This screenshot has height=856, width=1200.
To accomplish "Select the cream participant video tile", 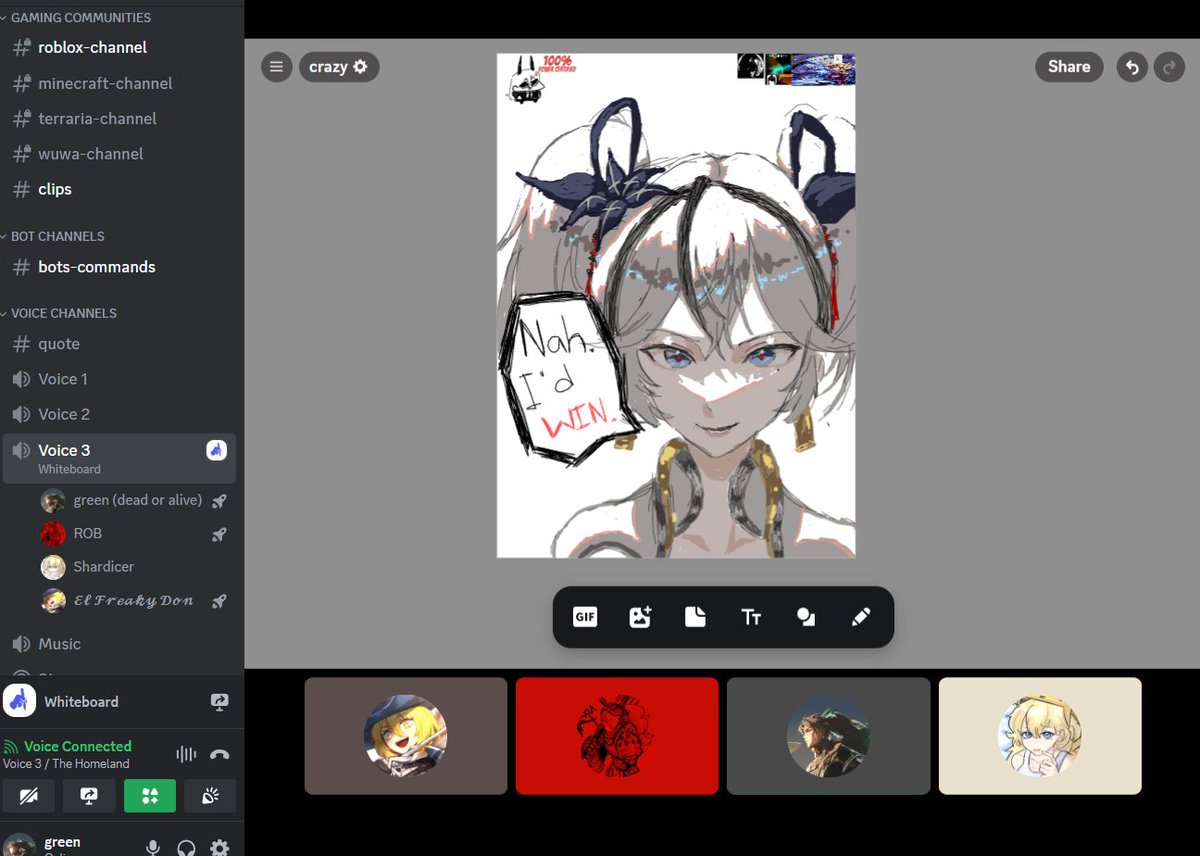I will click(1040, 736).
